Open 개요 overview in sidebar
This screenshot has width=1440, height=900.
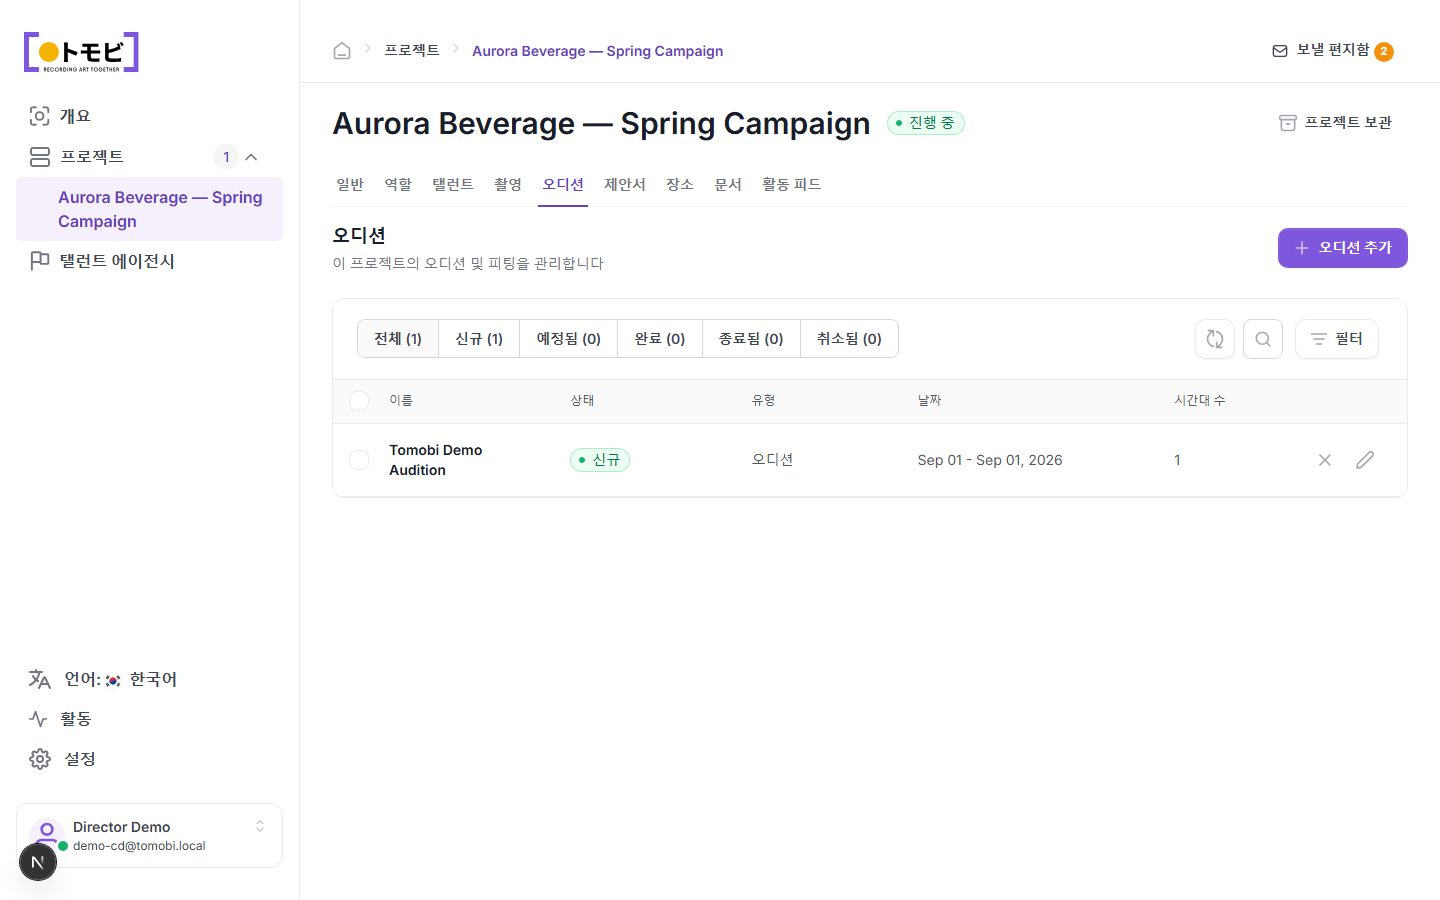point(149,116)
